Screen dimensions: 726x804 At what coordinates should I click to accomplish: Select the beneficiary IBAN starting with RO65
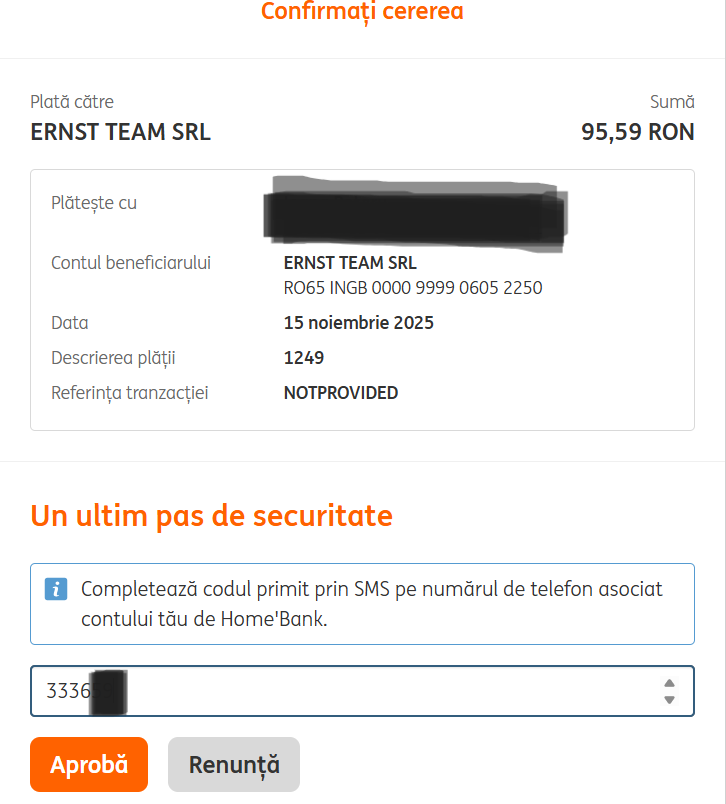click(413, 288)
